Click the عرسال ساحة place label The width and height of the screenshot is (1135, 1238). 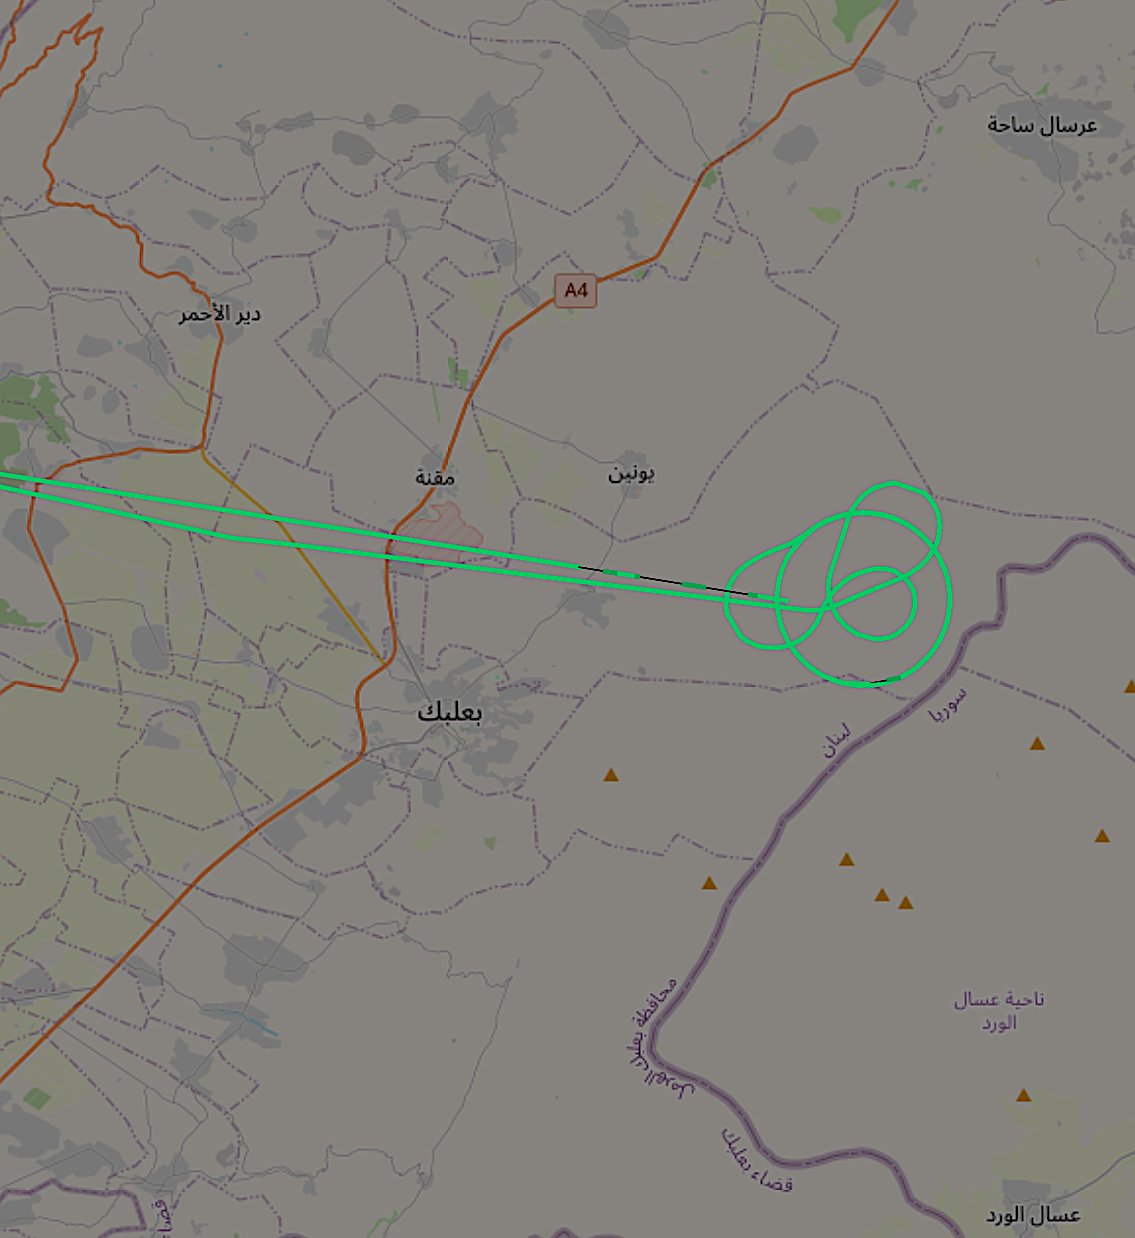(1042, 125)
